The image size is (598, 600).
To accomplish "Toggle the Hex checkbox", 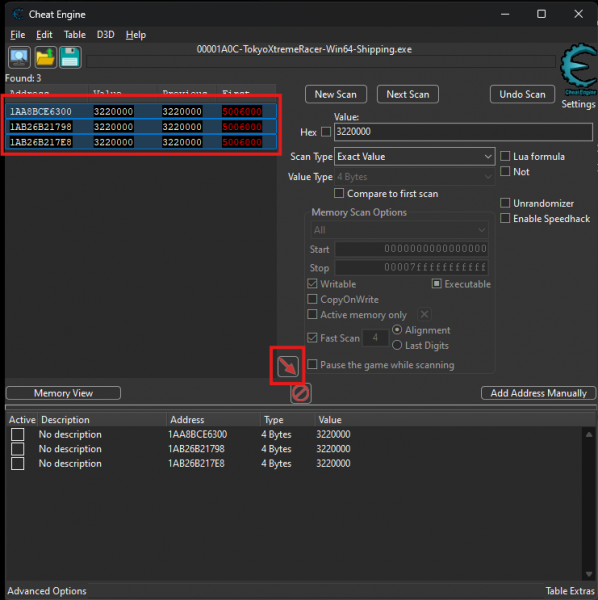I will pyautogui.click(x=326, y=132).
